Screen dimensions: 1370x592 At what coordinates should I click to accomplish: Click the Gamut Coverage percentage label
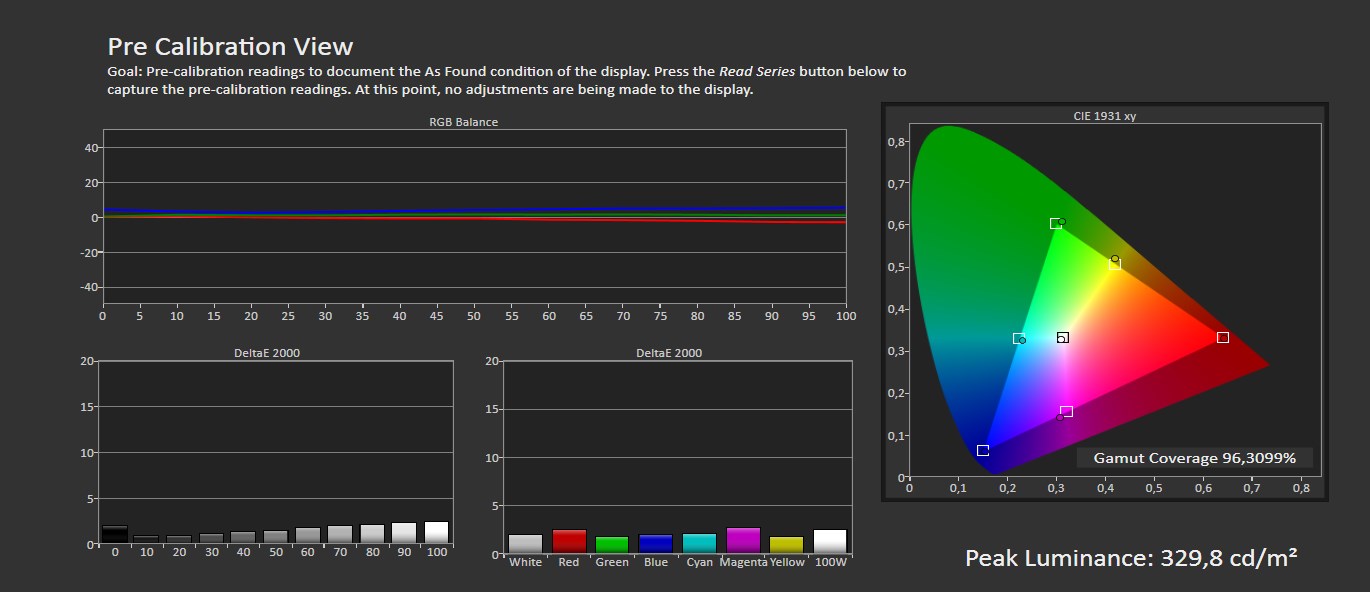pos(1194,458)
